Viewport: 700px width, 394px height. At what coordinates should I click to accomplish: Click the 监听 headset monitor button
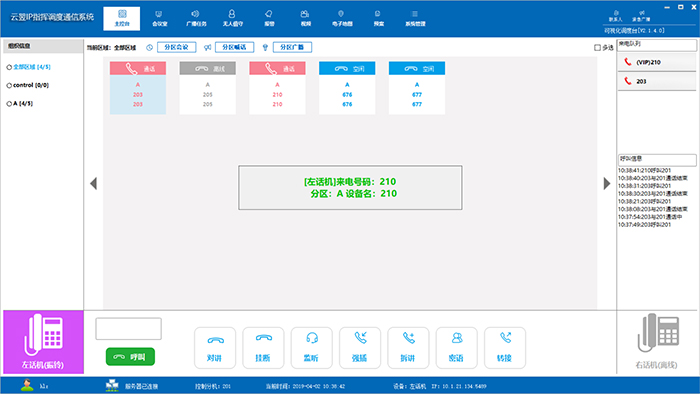pos(312,348)
